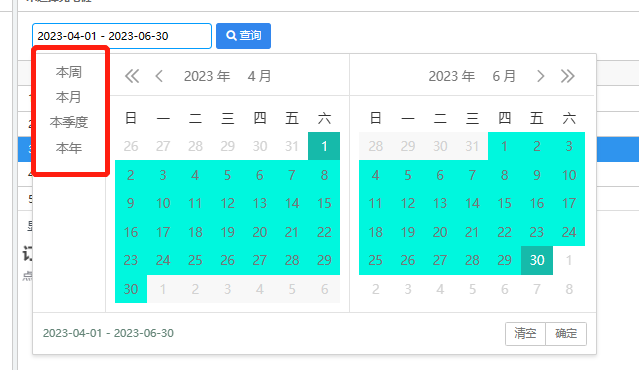Click the 确定 confirm button
The height and width of the screenshot is (370, 639).
[566, 334]
